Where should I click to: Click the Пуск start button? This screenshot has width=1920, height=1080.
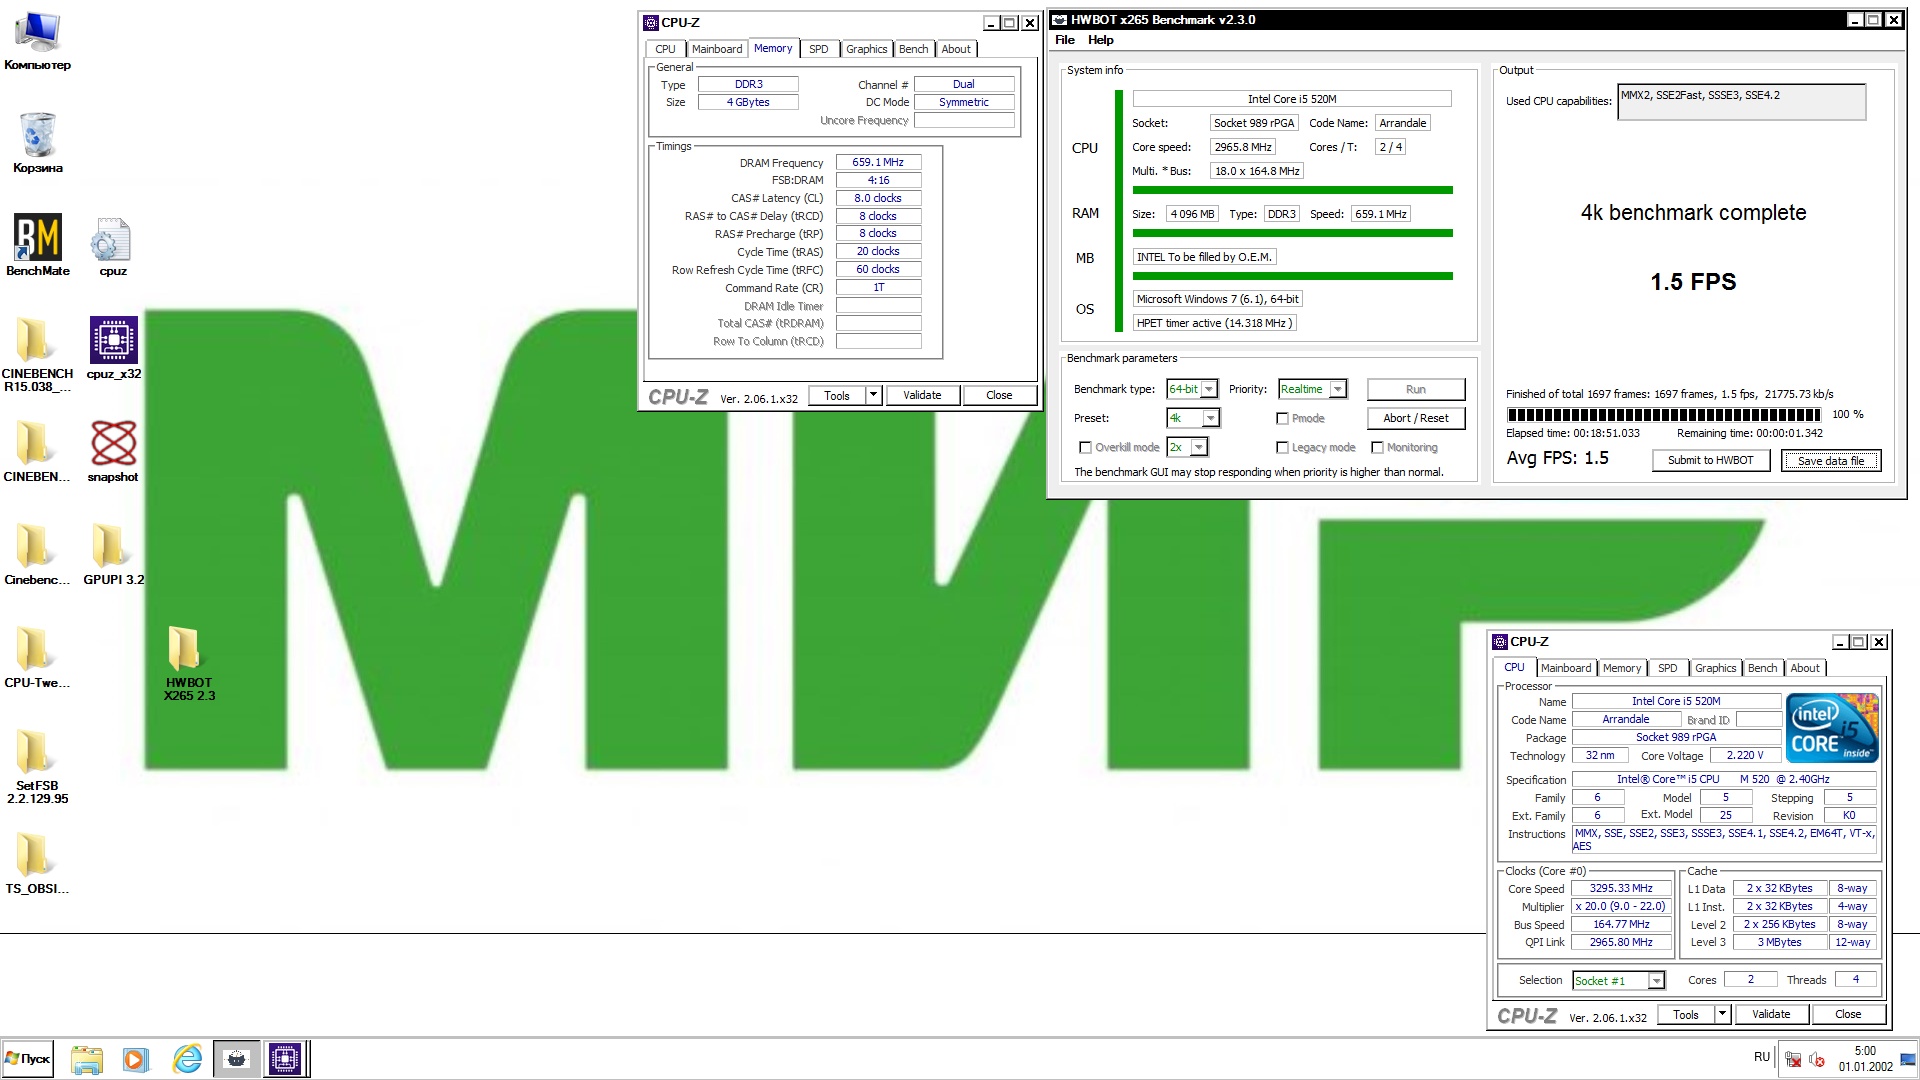click(27, 1058)
